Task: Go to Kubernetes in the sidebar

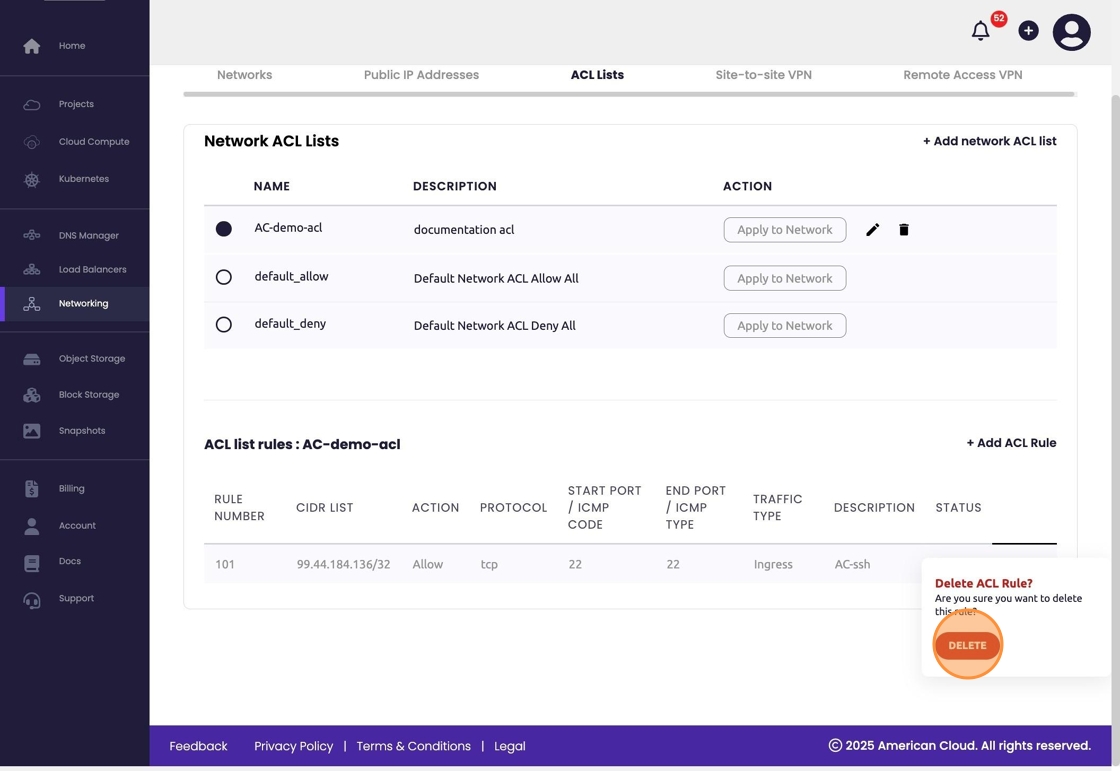Action: (x=83, y=179)
